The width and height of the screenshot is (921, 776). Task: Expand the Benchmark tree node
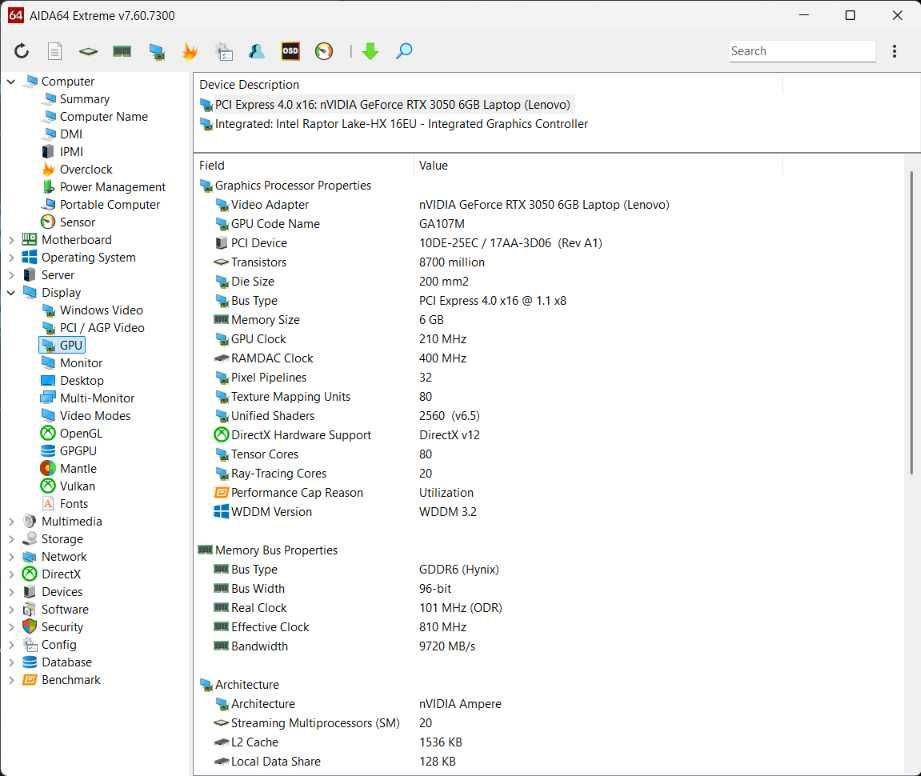click(x=11, y=680)
